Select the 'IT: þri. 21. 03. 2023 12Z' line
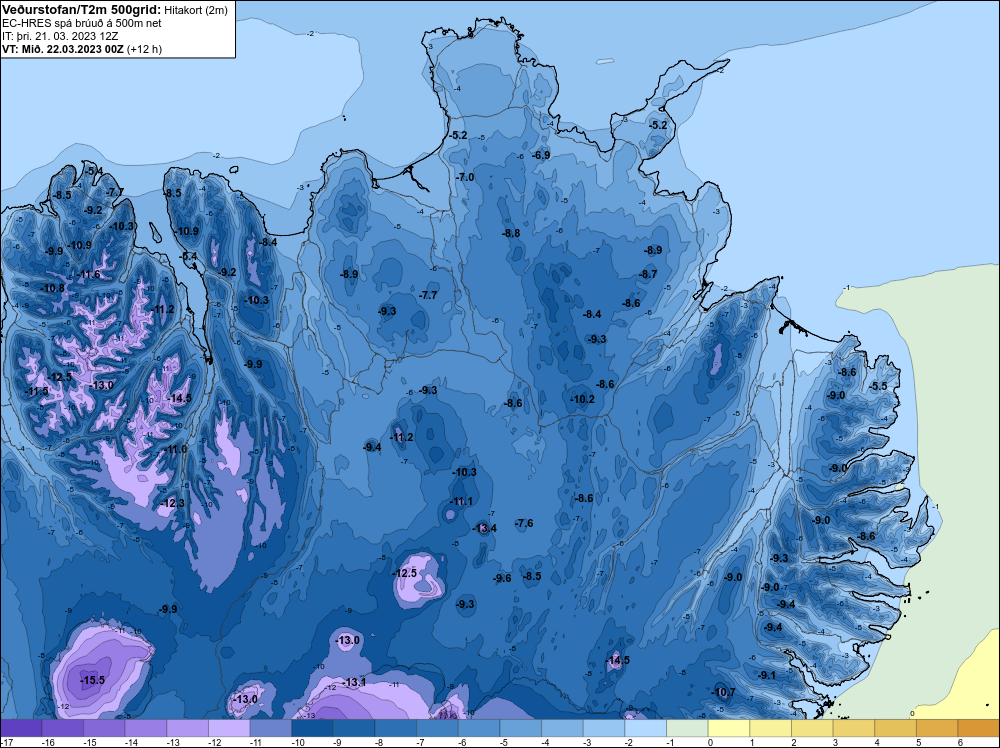 pyautogui.click(x=60, y=36)
